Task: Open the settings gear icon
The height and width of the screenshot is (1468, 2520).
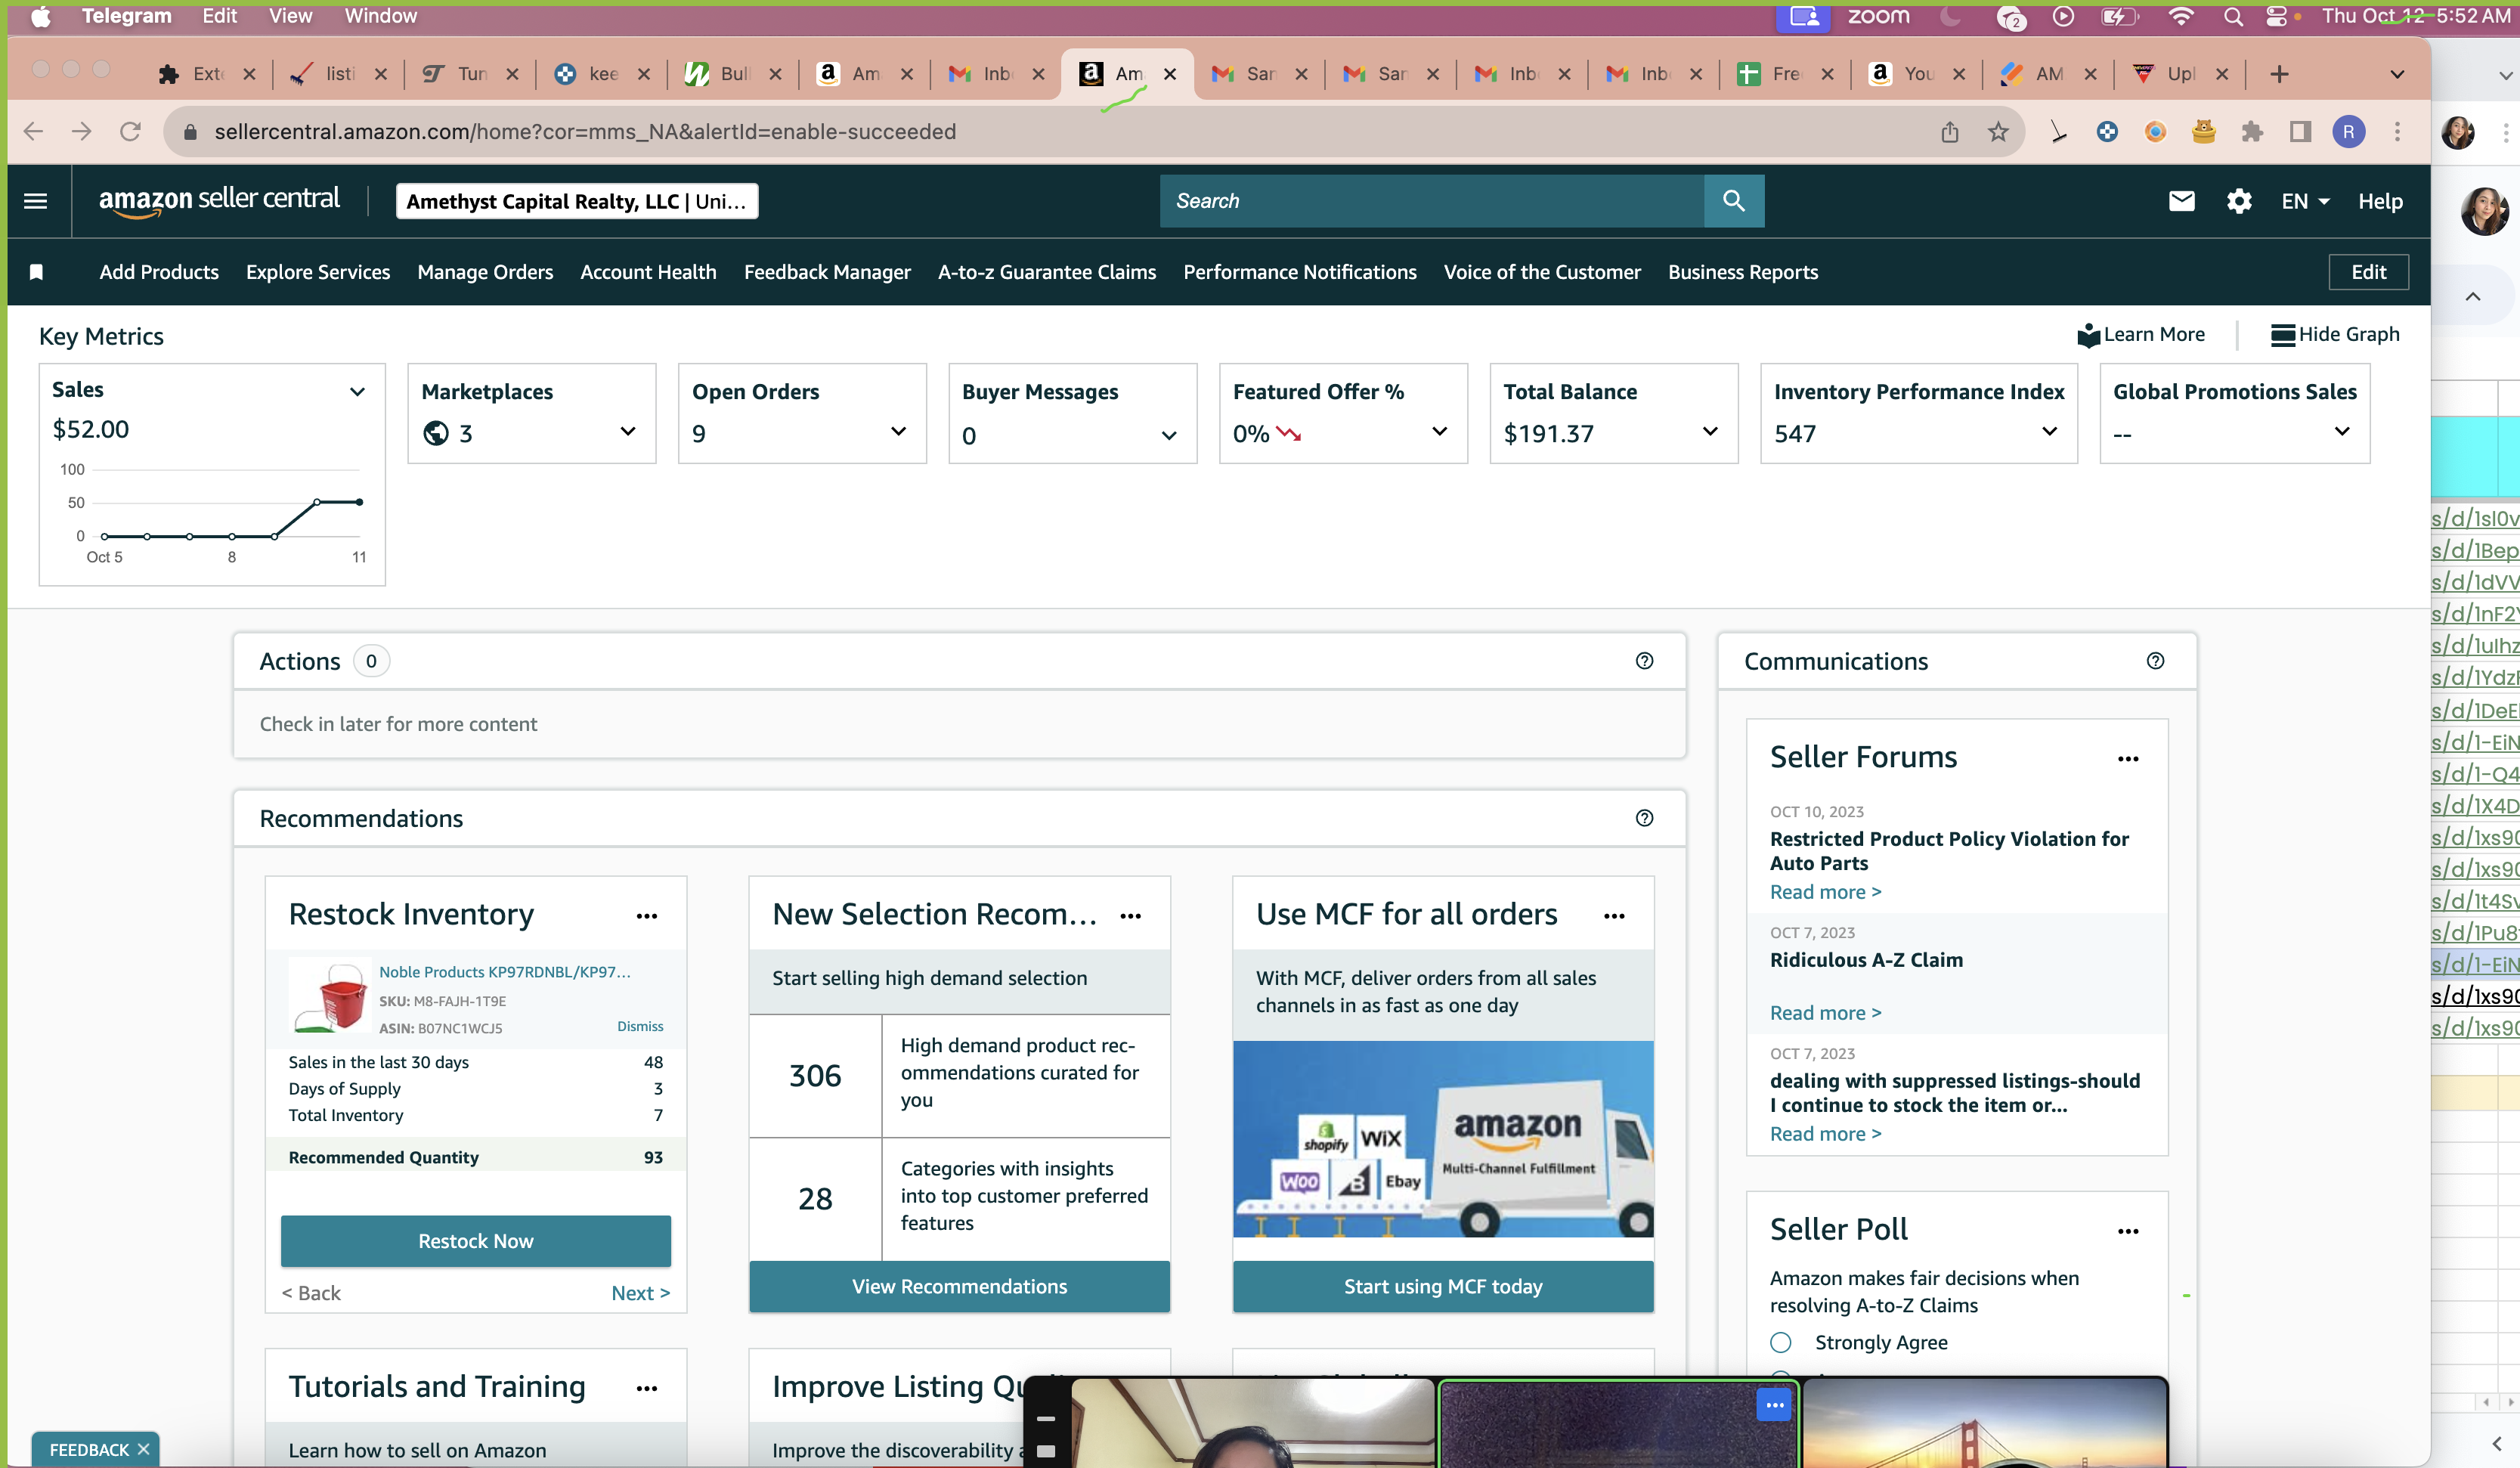Action: [2239, 201]
